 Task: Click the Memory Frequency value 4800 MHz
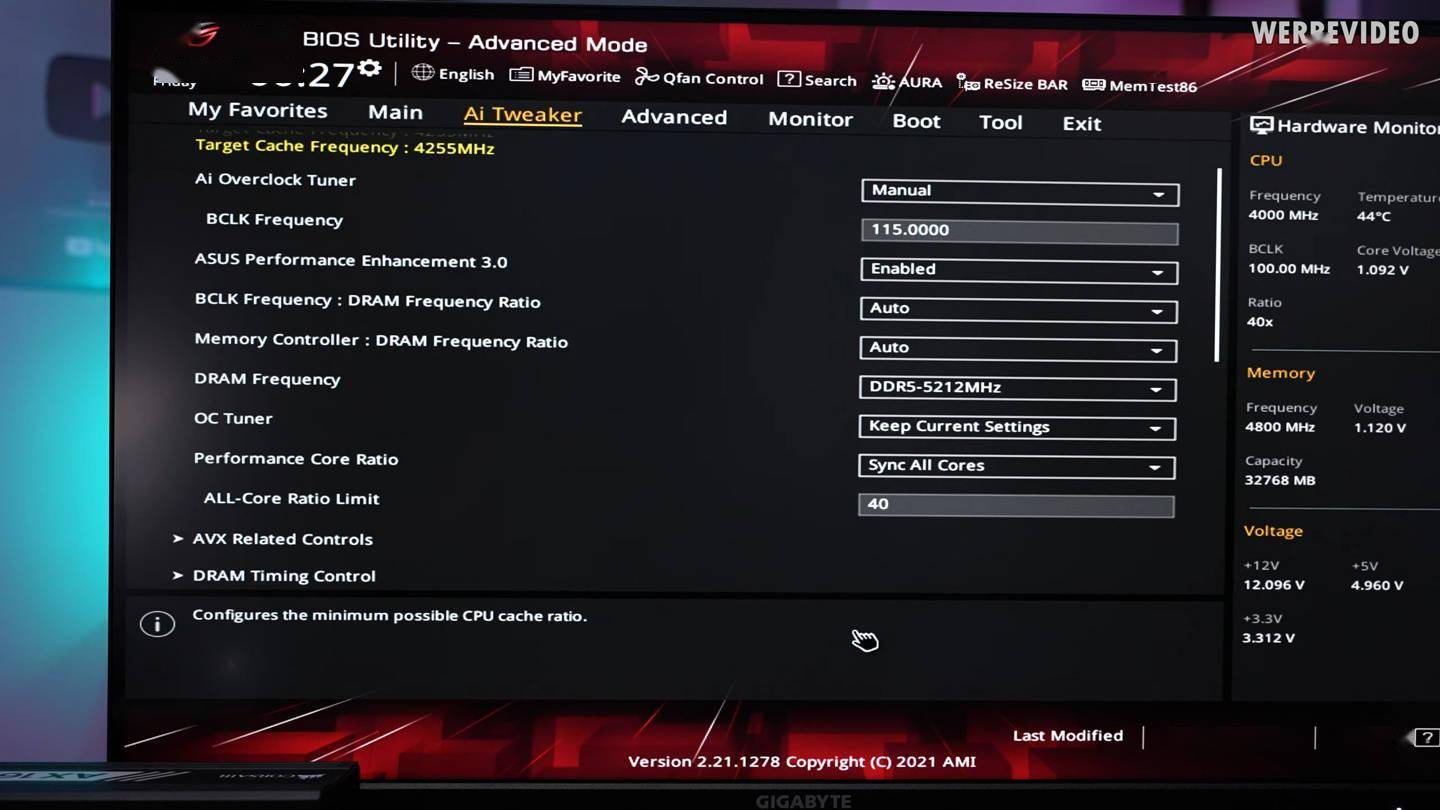pyautogui.click(x=1280, y=427)
